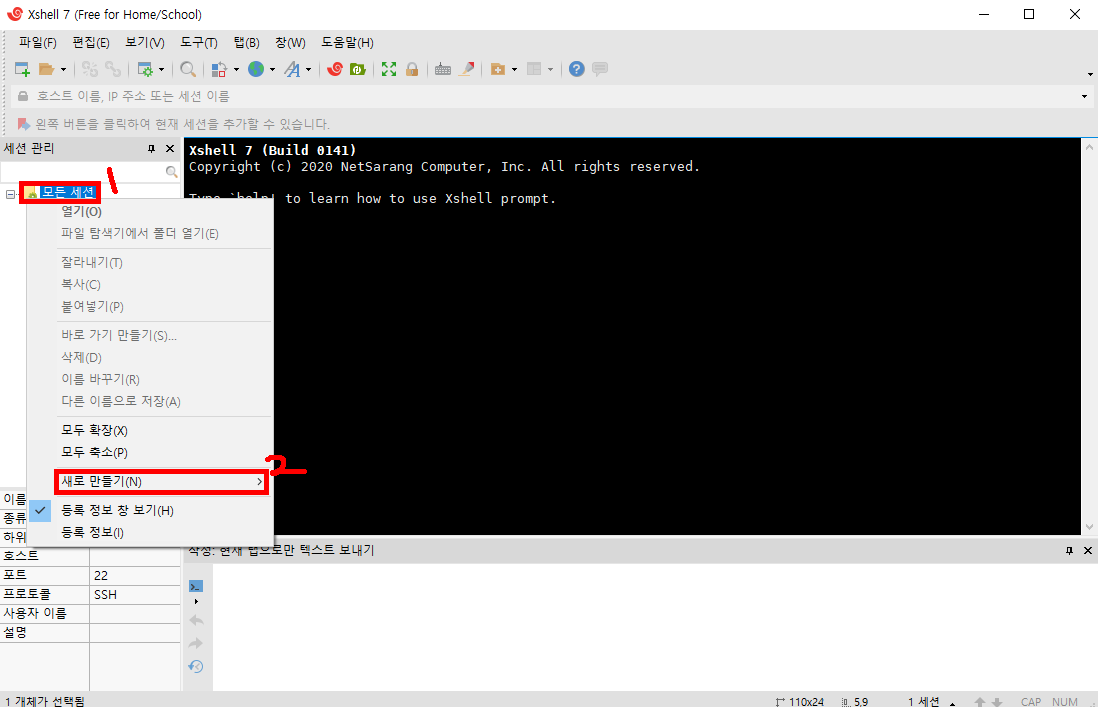Click the 110x24 terminal size status entry

pos(800,701)
